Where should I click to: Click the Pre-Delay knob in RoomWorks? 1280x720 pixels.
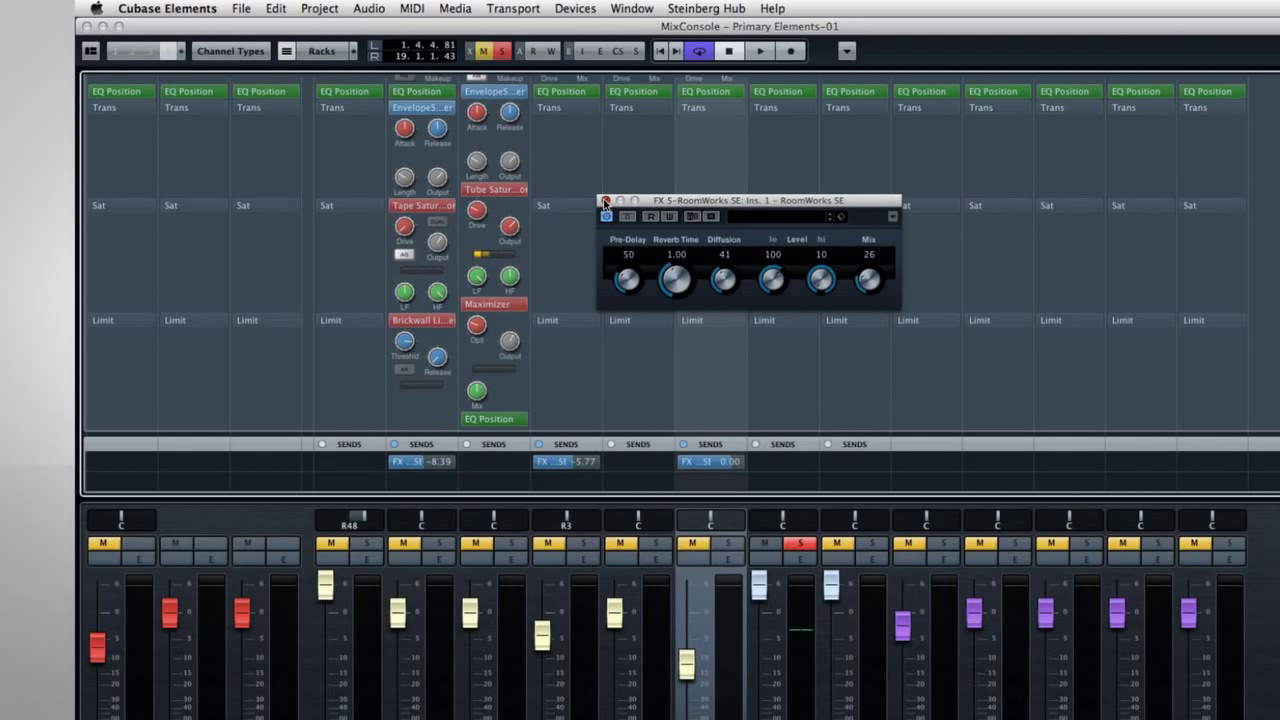[x=628, y=280]
